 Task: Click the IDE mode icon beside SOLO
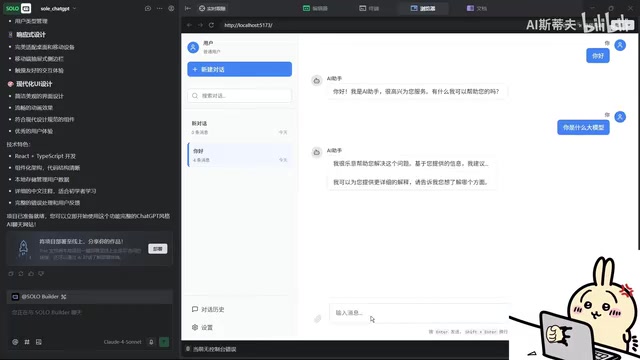[x=26, y=8]
